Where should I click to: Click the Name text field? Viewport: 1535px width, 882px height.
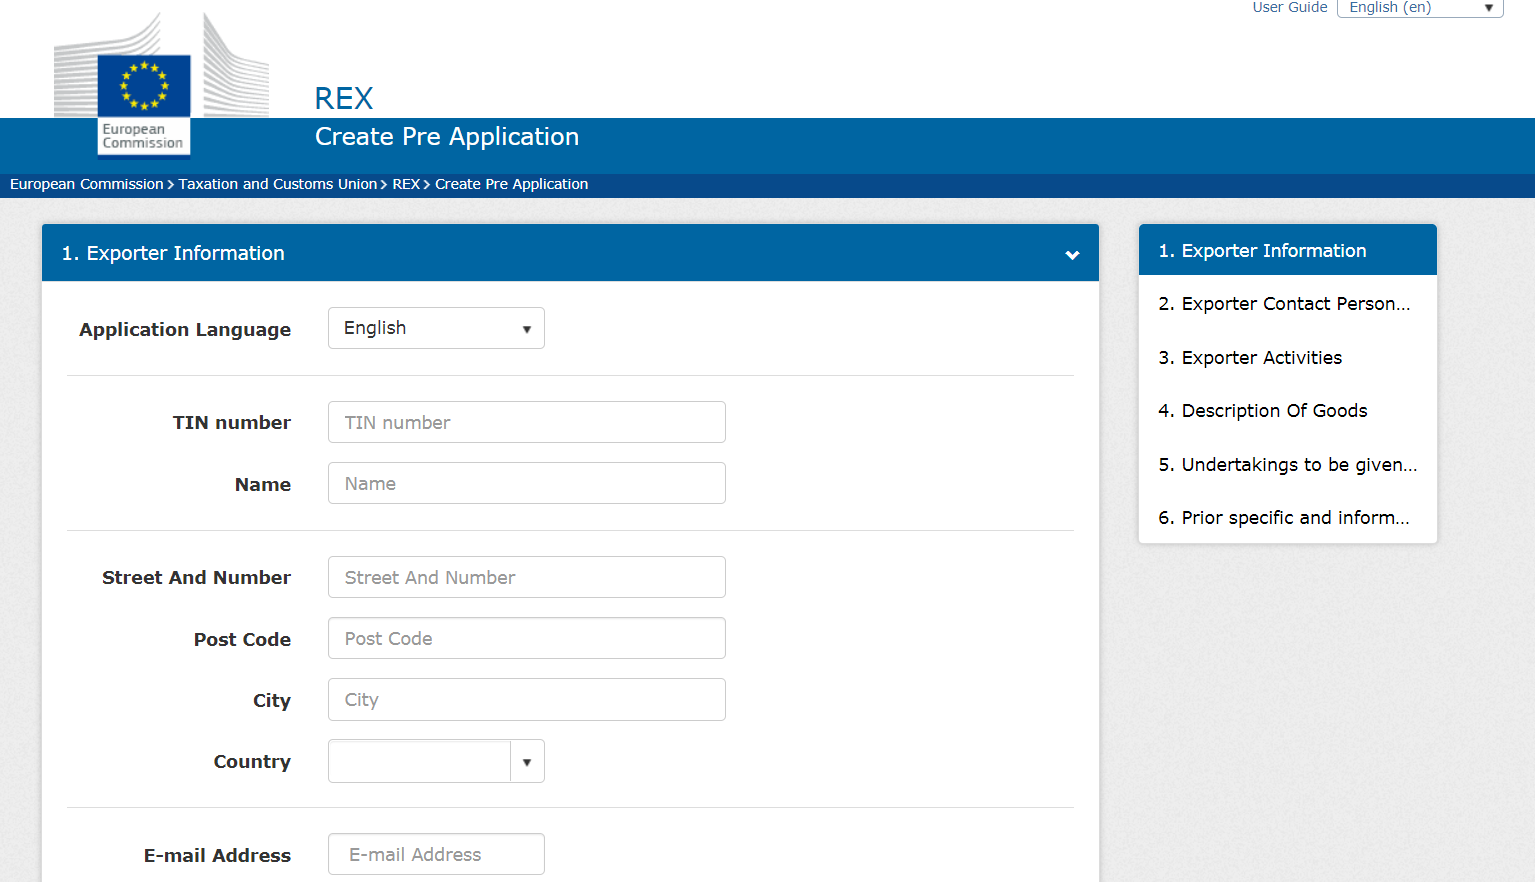(x=526, y=484)
